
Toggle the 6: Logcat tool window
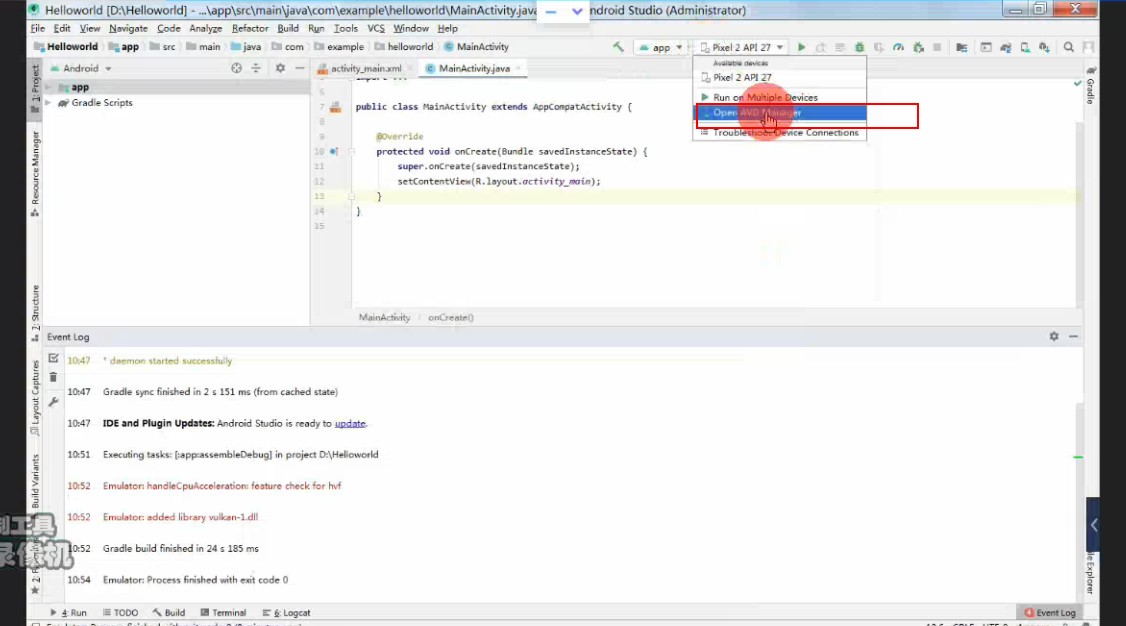(287, 612)
